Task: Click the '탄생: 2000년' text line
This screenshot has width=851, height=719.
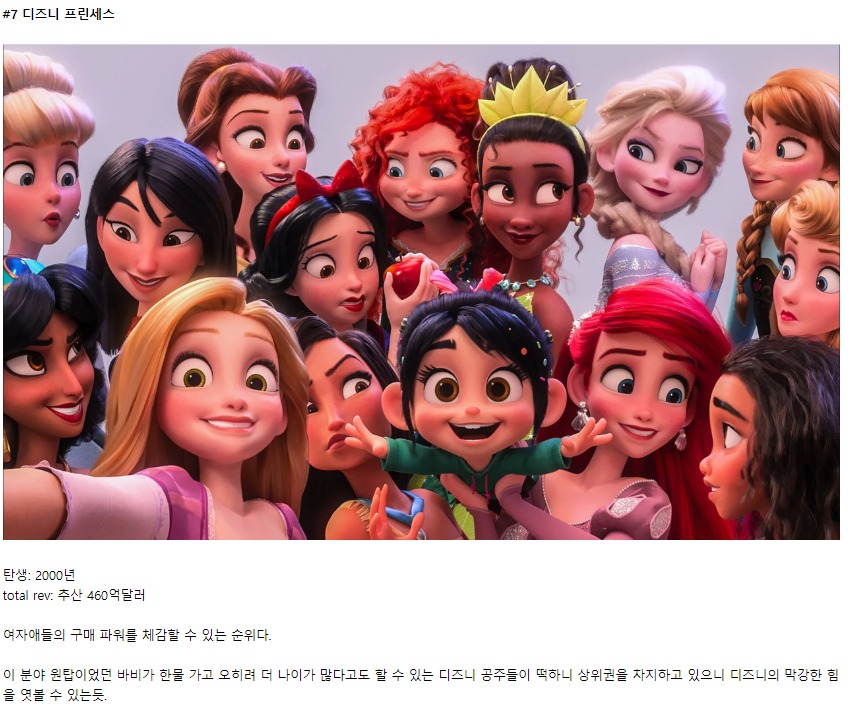Action: click(x=39, y=575)
